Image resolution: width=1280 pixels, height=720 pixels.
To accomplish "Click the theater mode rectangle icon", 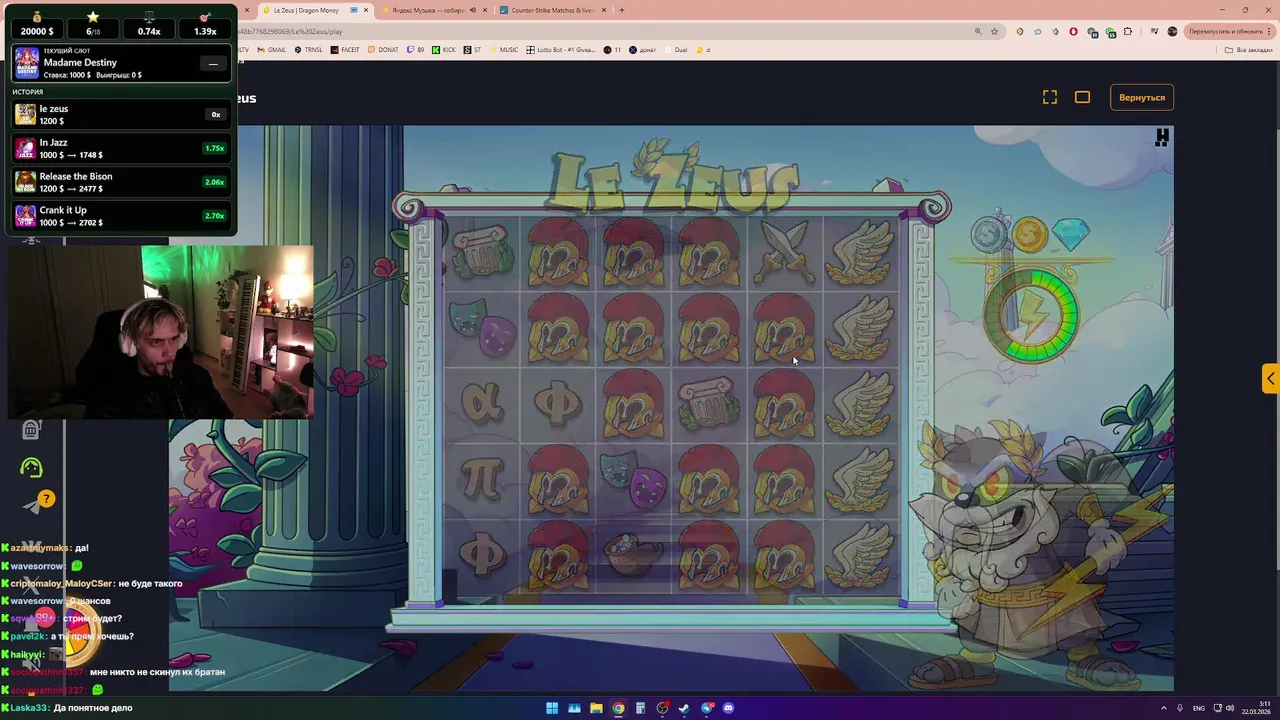I will pyautogui.click(x=1082, y=97).
